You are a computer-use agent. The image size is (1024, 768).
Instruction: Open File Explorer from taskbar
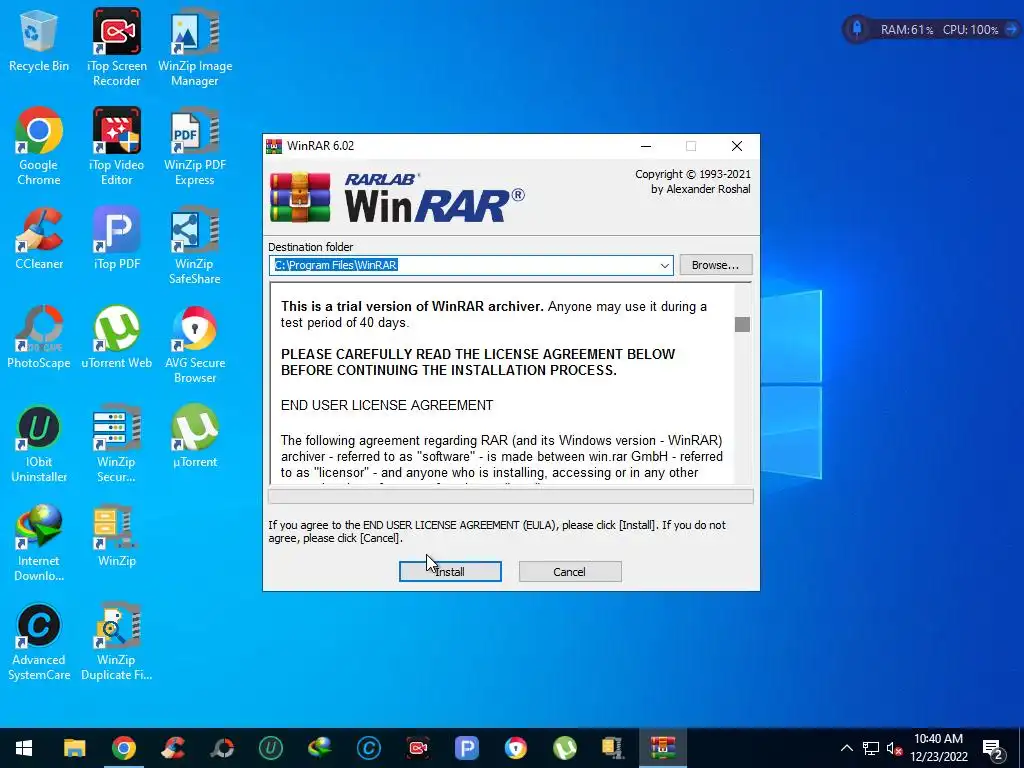pyautogui.click(x=74, y=748)
